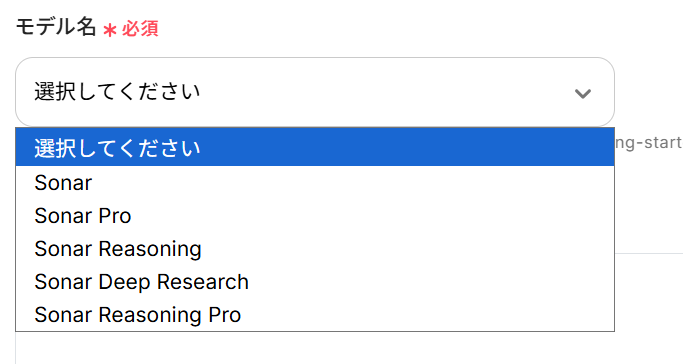Click blue highlight bar beside 選択してください option
This screenshot has width=683, height=364.
[x=407, y=147]
